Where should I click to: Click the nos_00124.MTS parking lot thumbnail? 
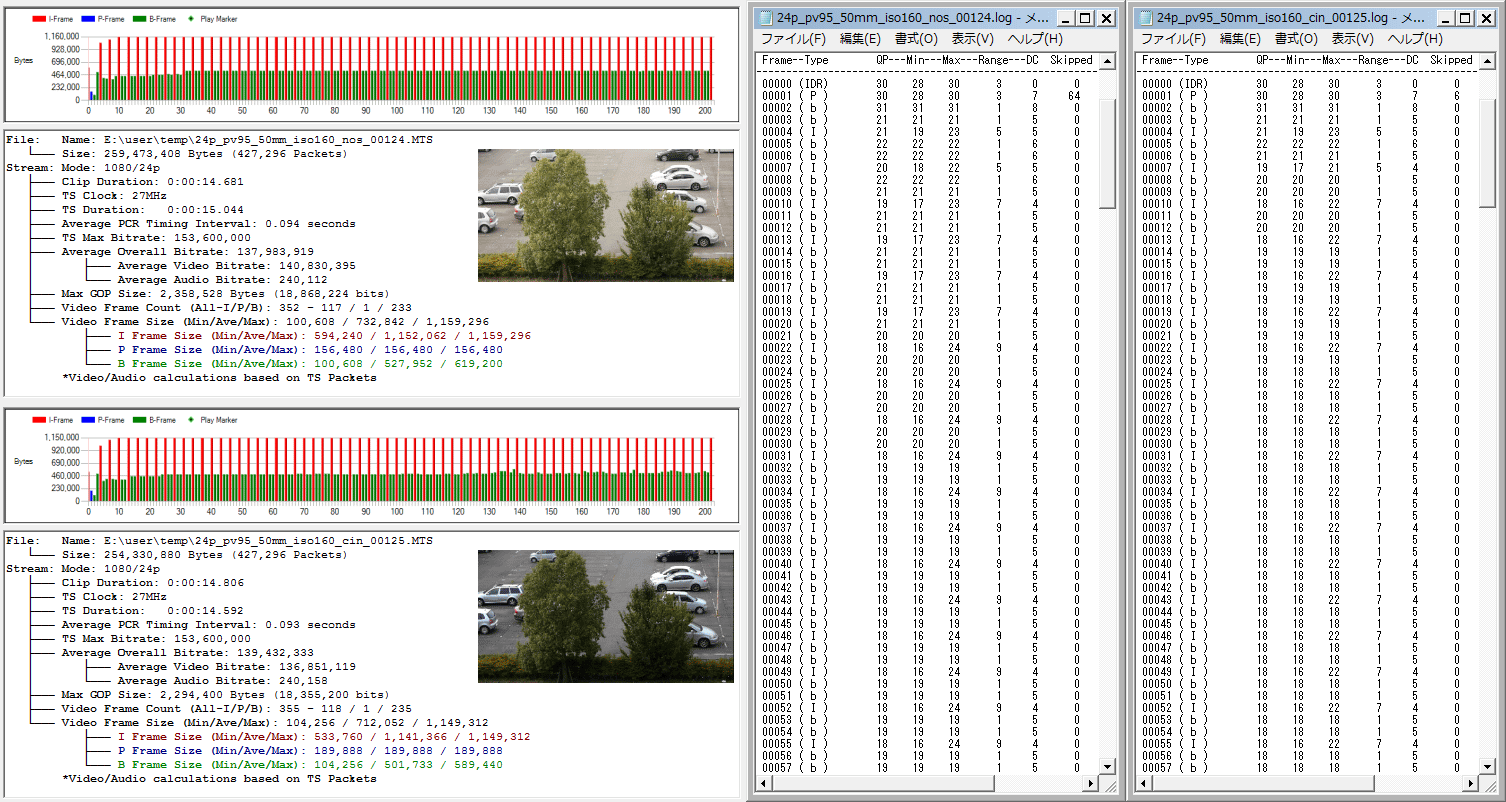click(x=605, y=215)
